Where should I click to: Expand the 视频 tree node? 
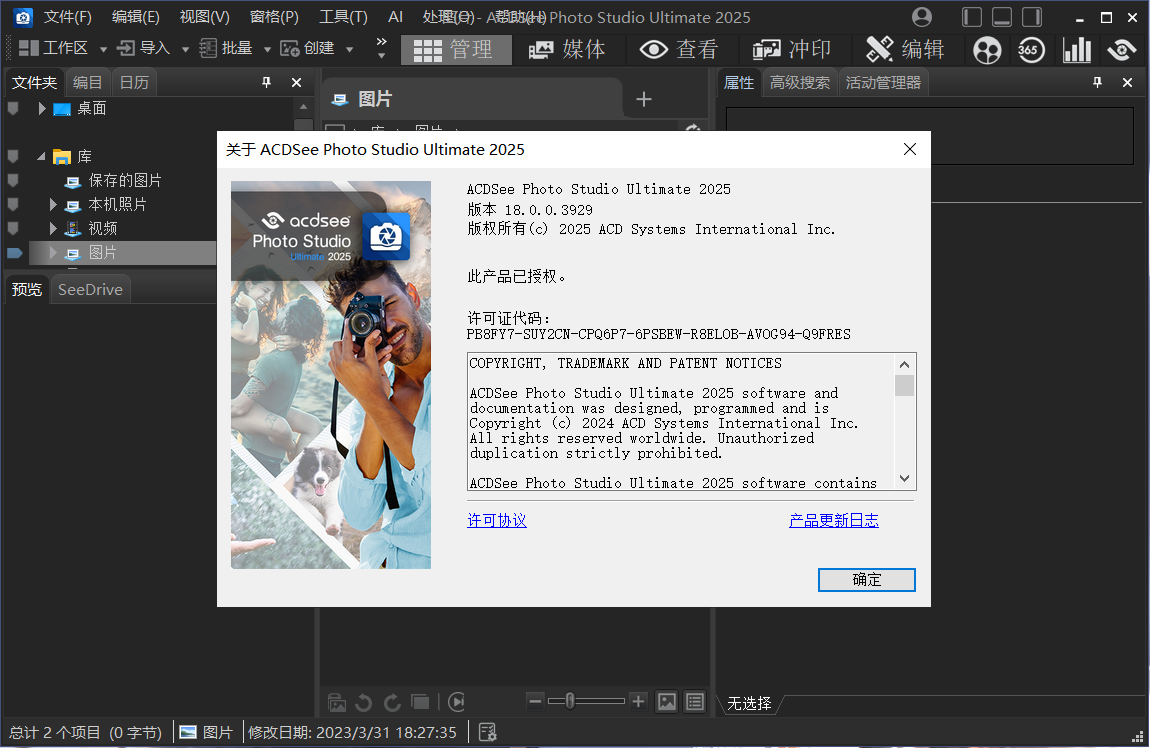pos(53,229)
